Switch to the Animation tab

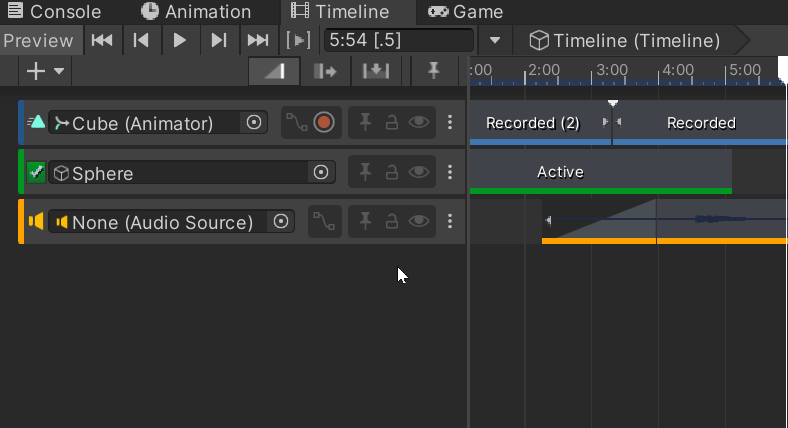coord(196,12)
